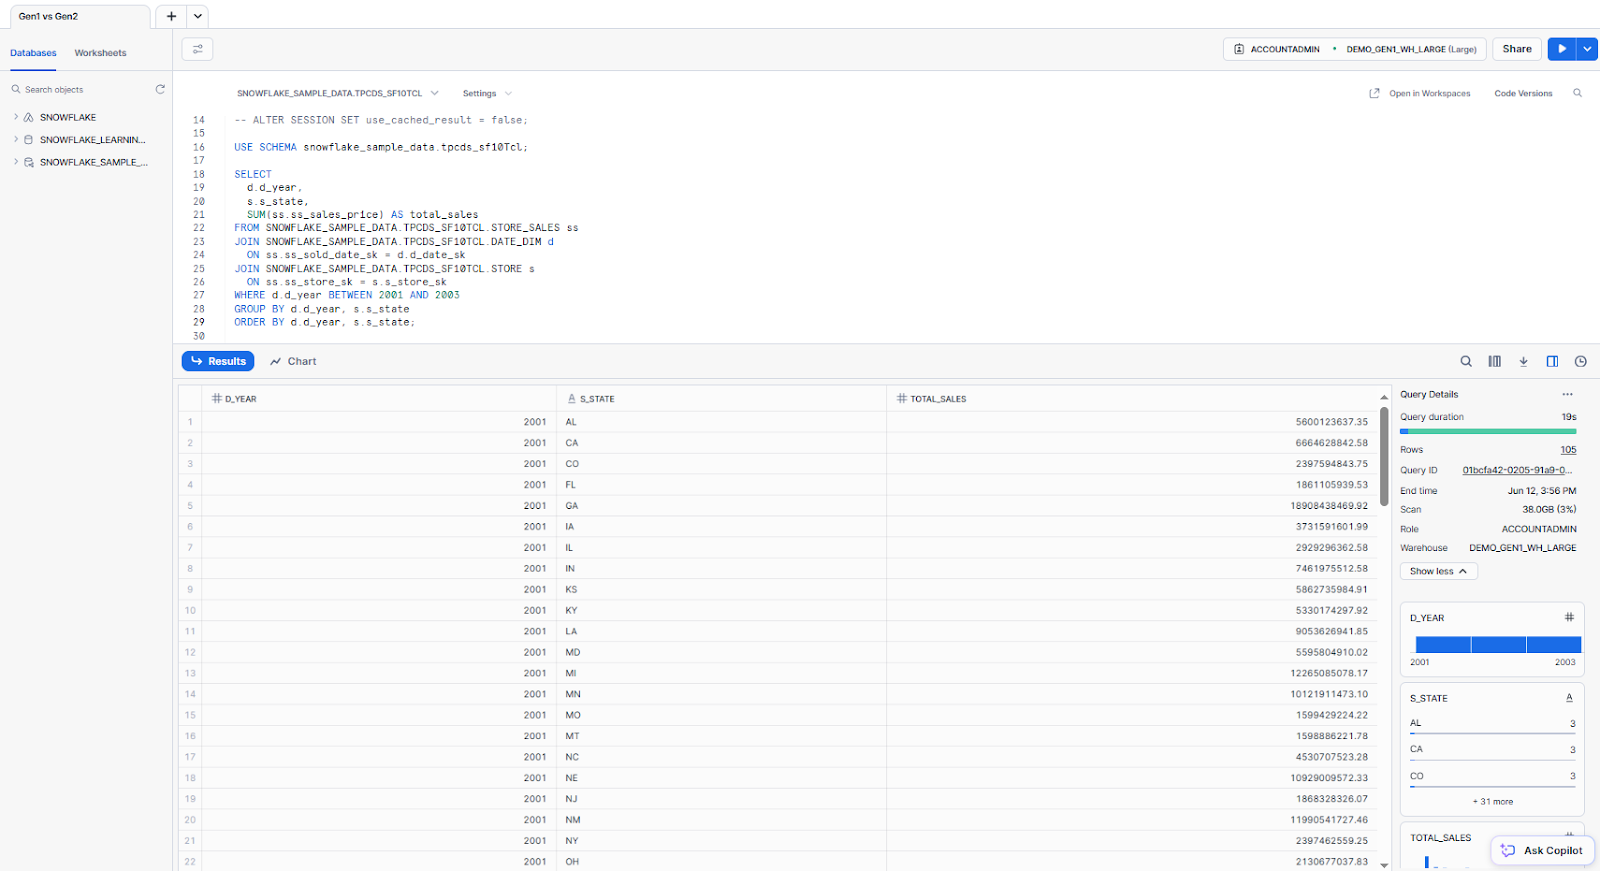Download the query results
Screen dimensions: 1600x871
[1523, 362]
